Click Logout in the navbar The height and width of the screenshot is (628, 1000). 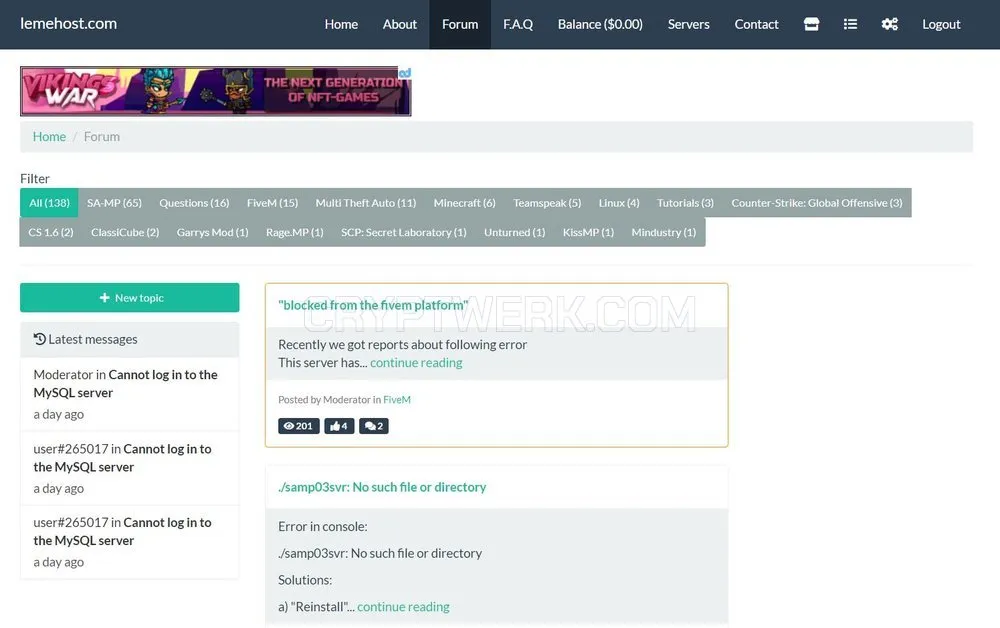941,24
